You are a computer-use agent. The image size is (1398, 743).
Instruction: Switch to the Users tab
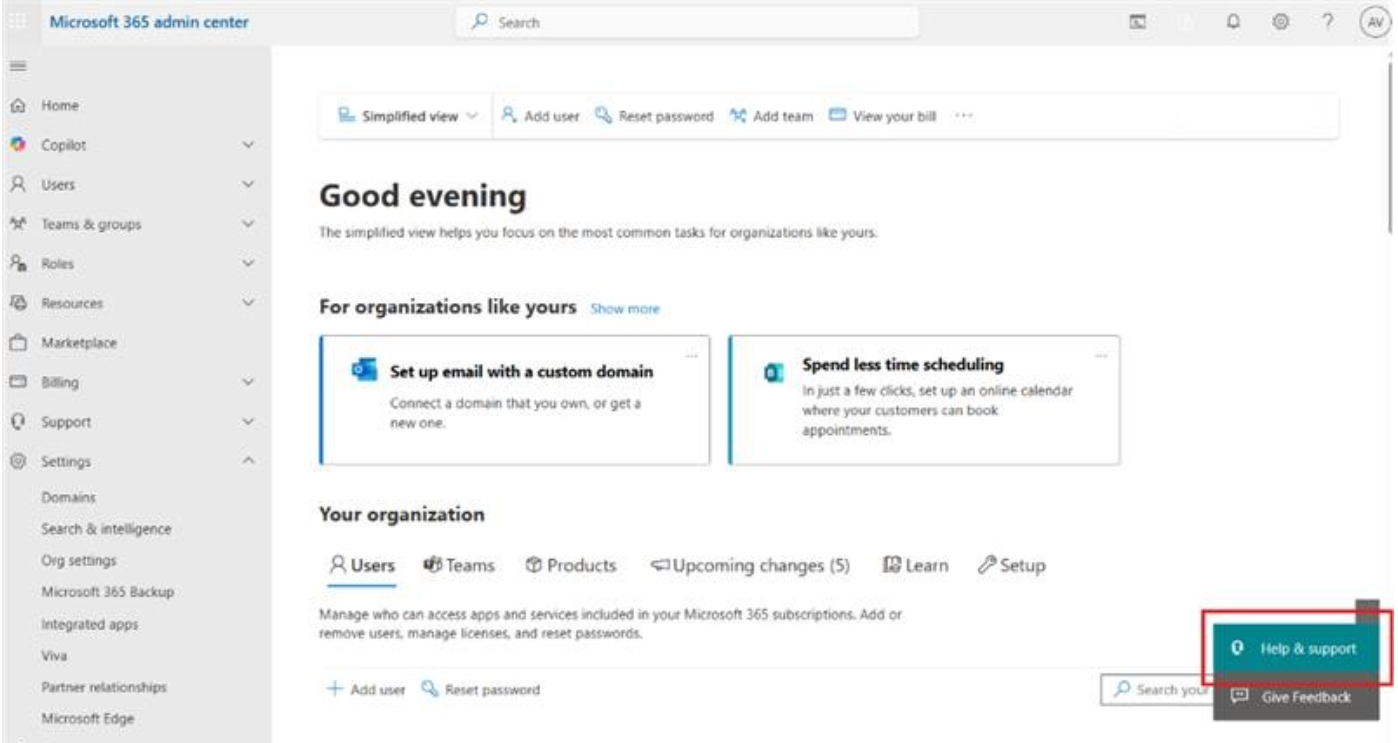[x=362, y=566]
